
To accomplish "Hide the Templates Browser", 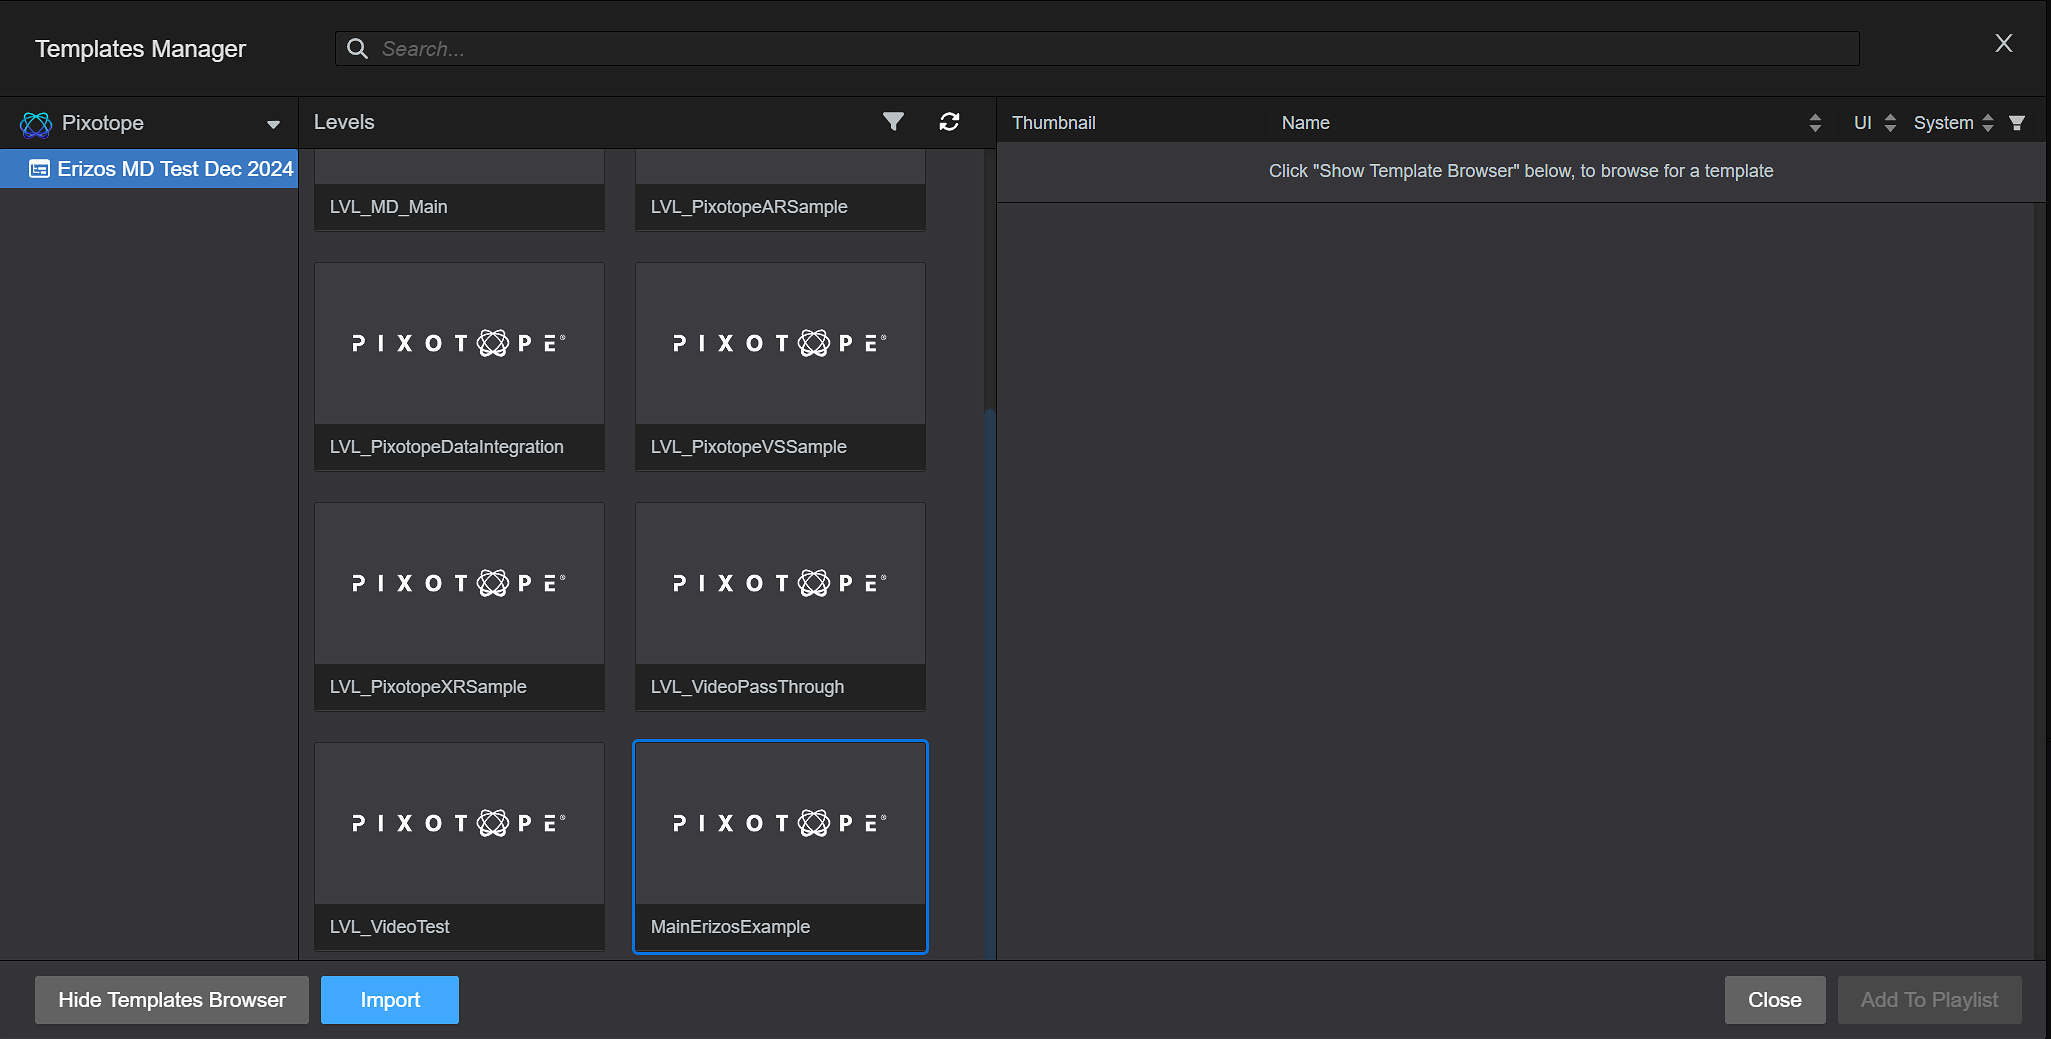I will 172,1000.
